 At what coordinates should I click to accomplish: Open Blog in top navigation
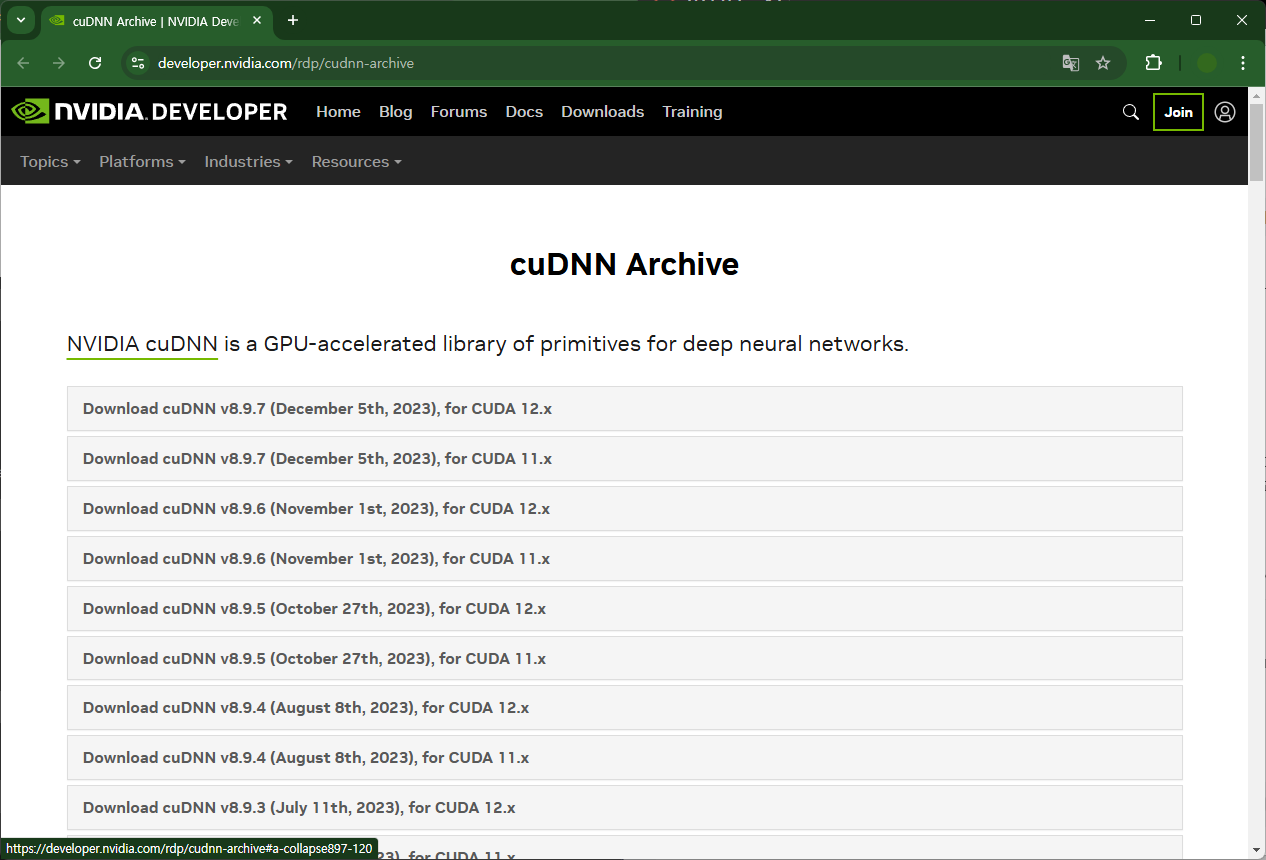[x=396, y=112]
